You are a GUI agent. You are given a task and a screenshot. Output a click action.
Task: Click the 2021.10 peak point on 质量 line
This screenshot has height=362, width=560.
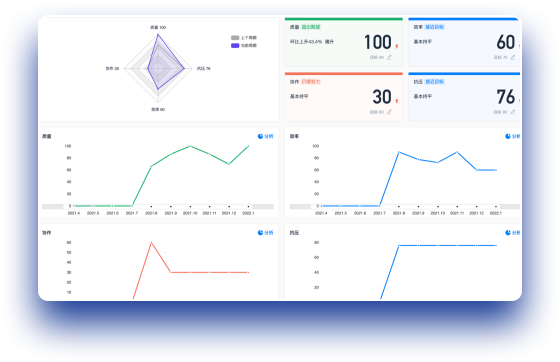point(190,146)
